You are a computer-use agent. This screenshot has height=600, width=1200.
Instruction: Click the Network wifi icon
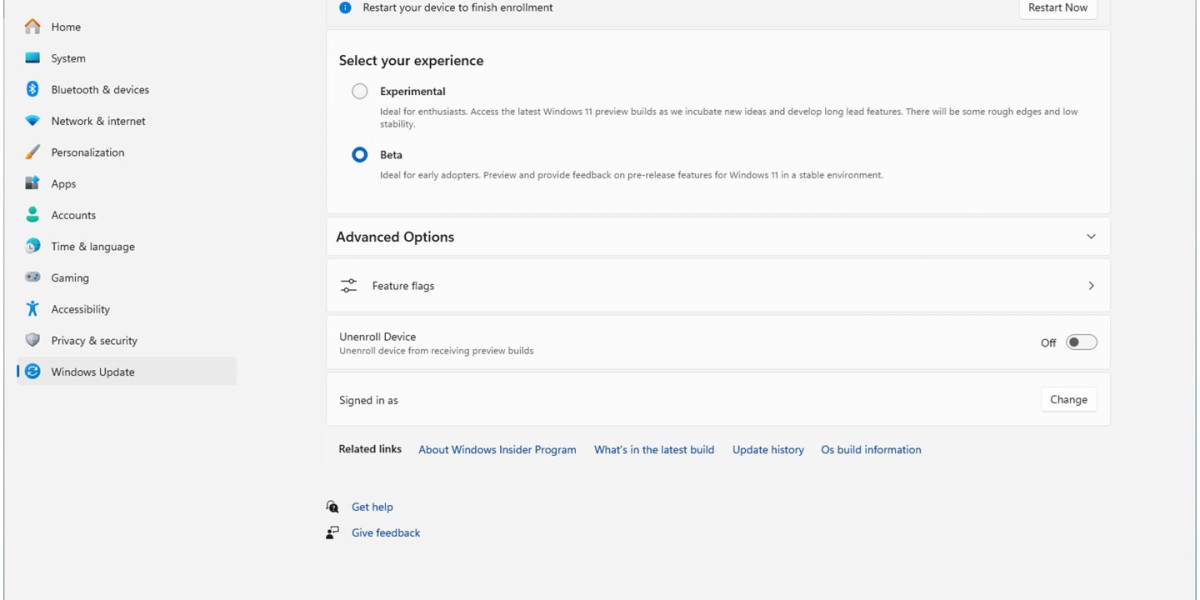tap(33, 121)
